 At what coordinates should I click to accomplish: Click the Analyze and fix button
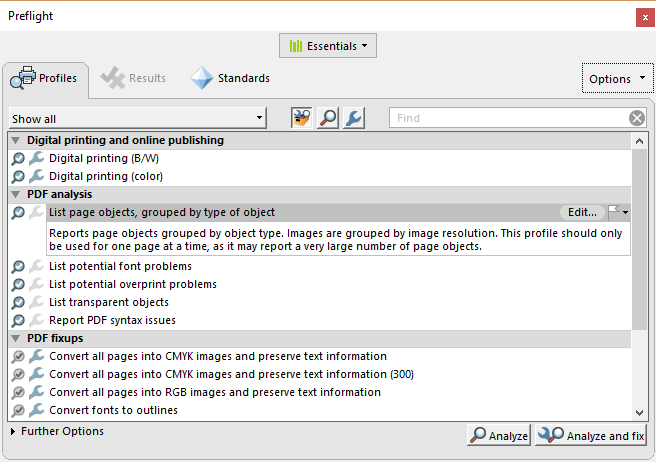point(591,435)
